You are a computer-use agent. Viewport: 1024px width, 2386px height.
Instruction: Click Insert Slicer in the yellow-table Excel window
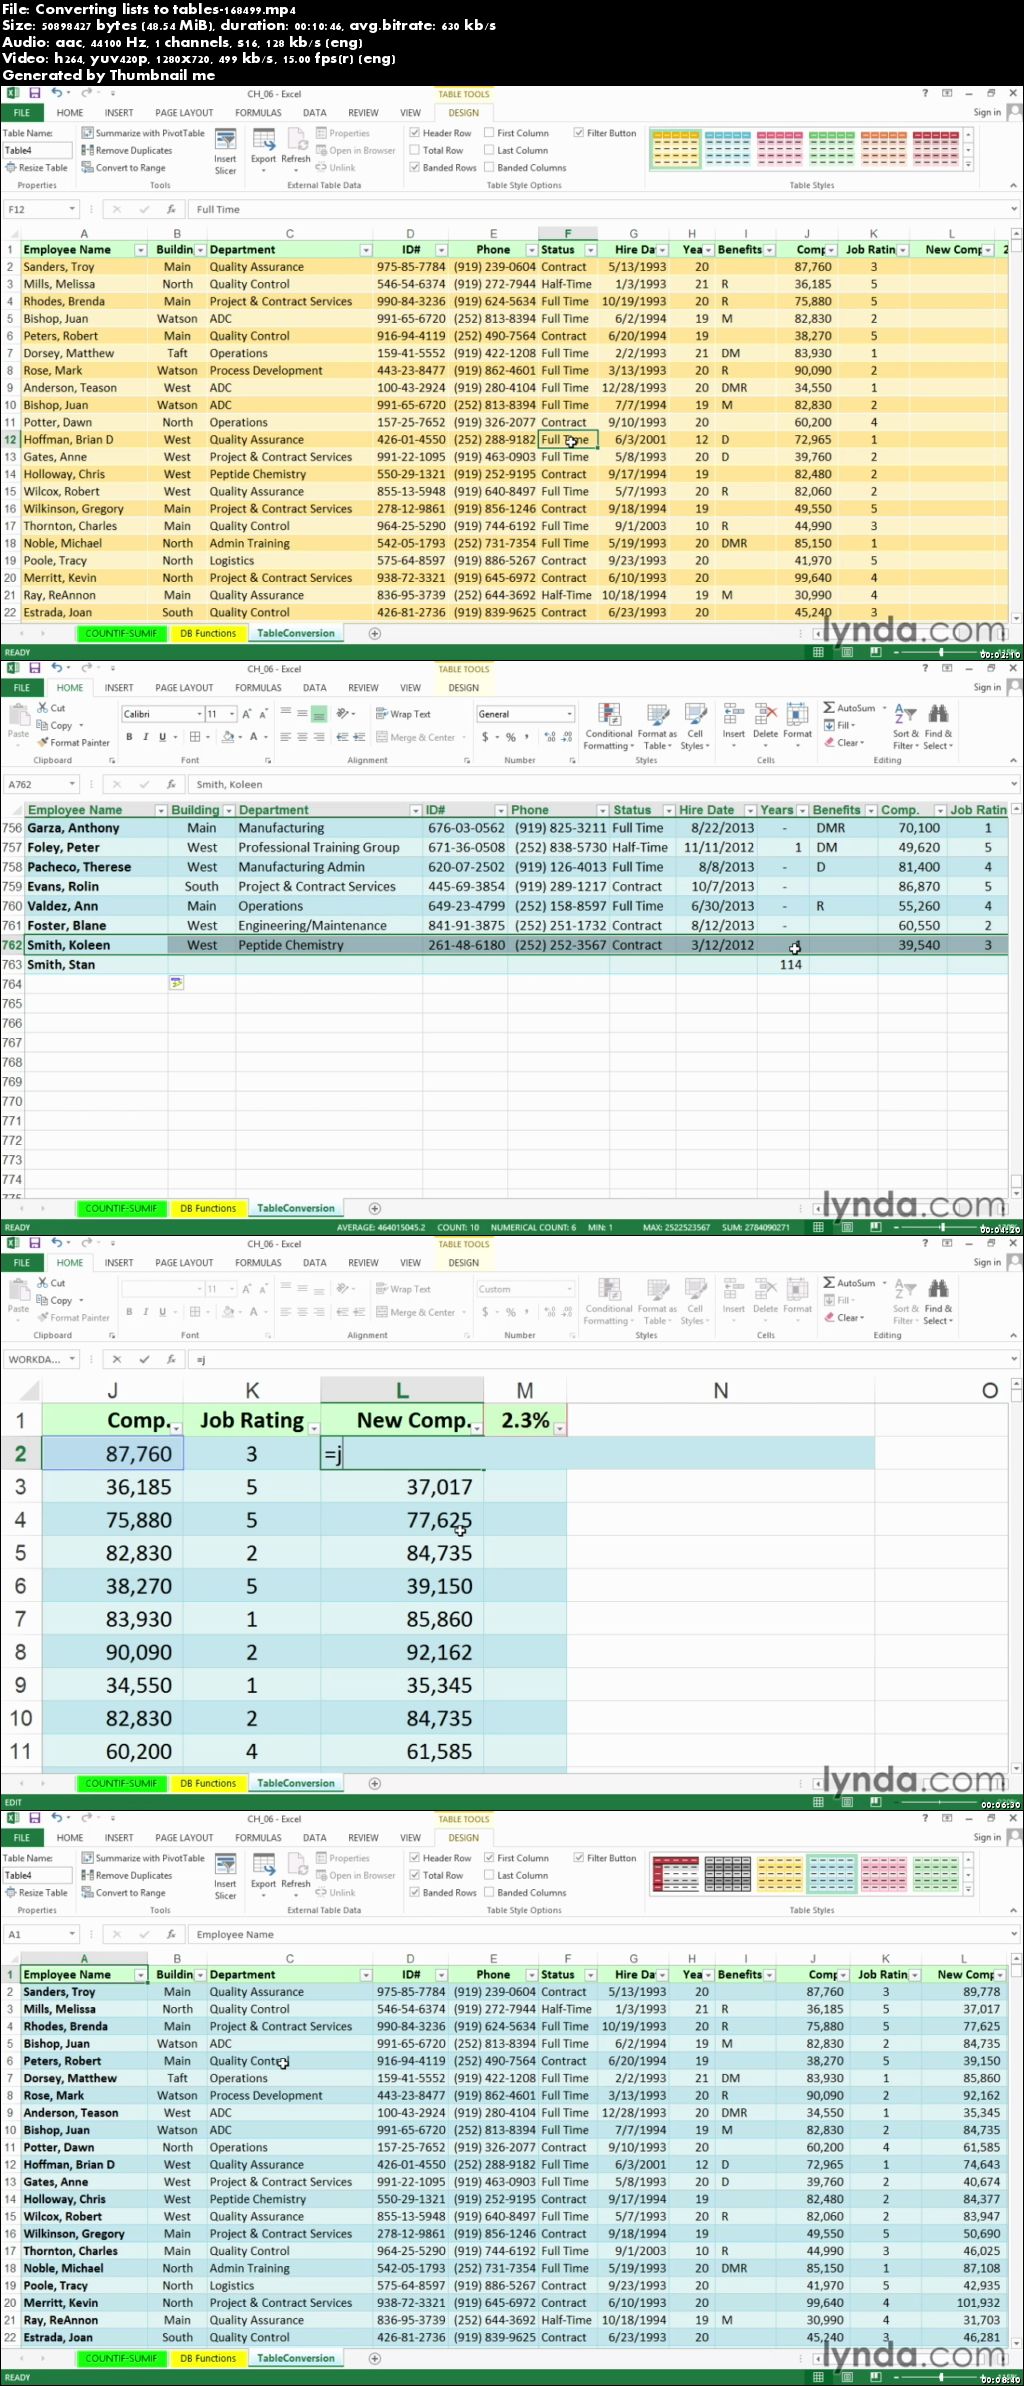[225, 150]
